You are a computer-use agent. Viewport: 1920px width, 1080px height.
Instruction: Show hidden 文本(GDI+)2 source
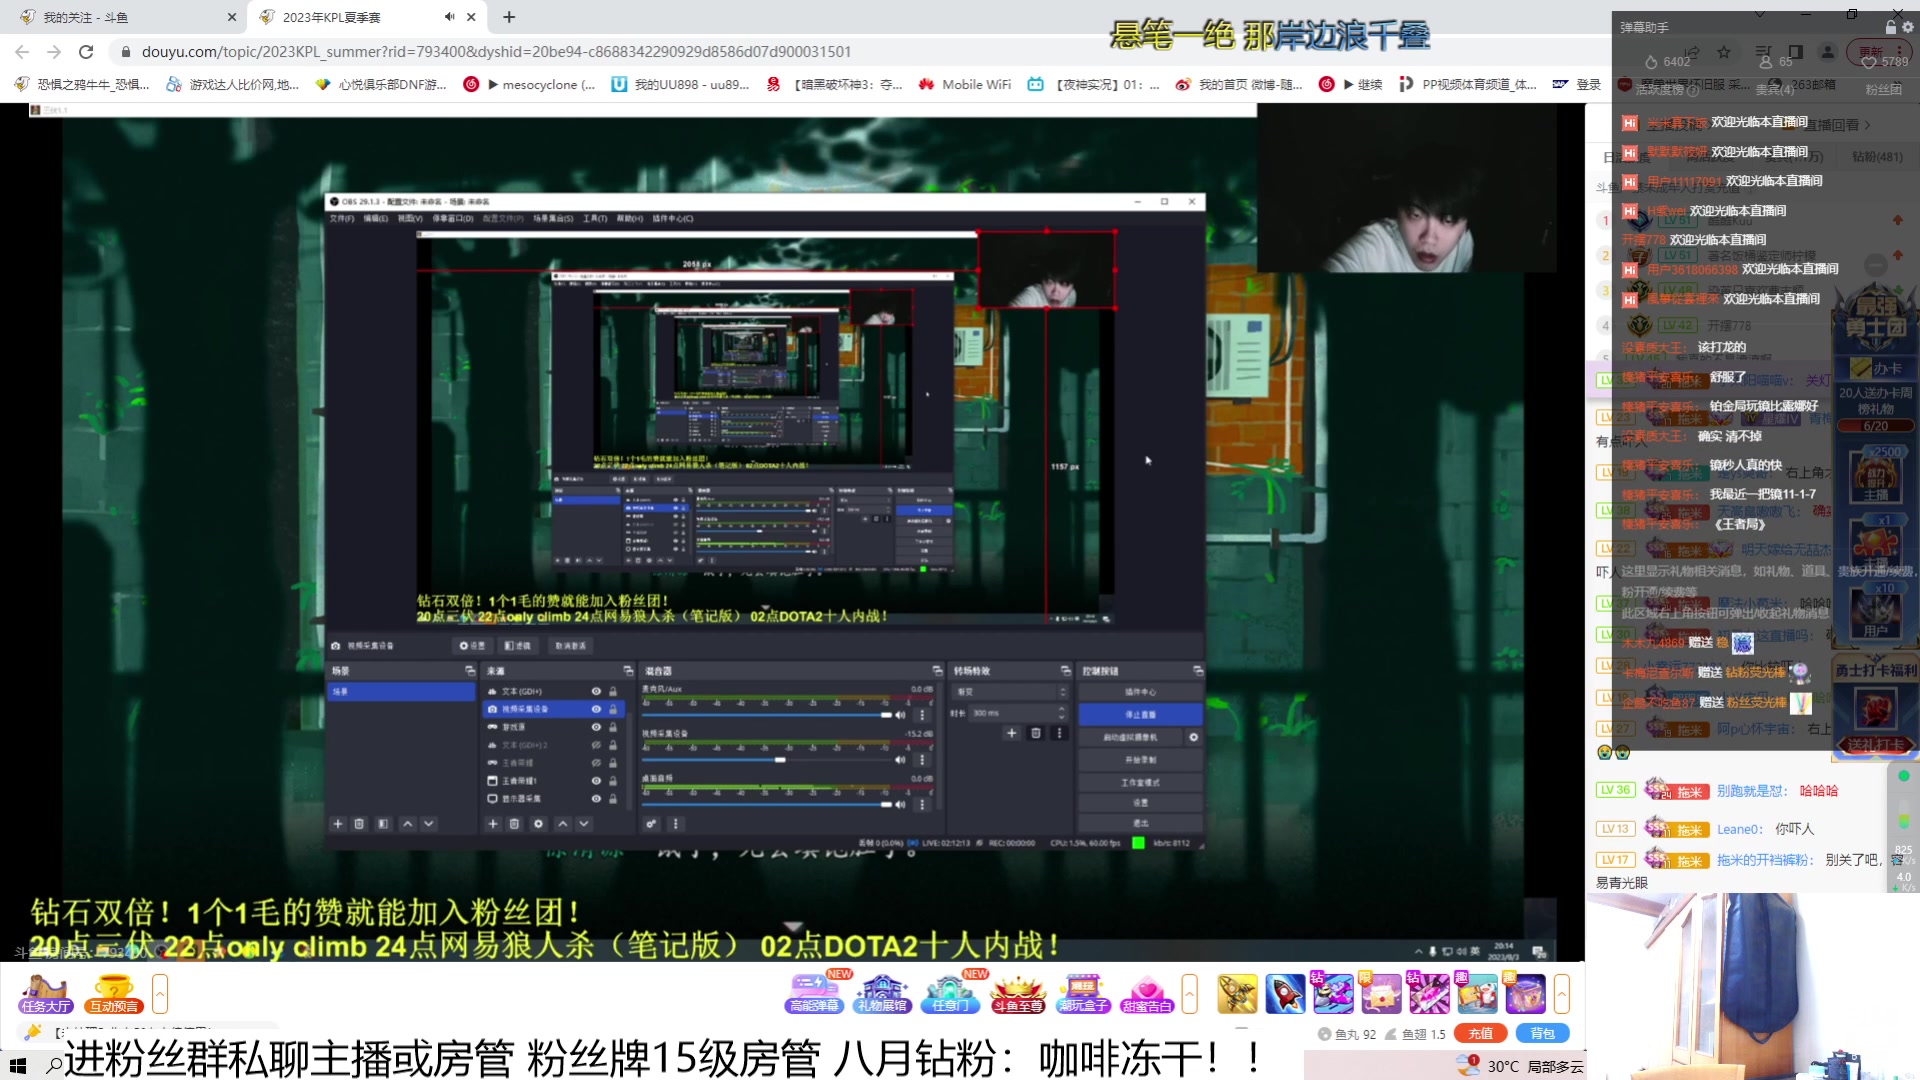[596, 745]
